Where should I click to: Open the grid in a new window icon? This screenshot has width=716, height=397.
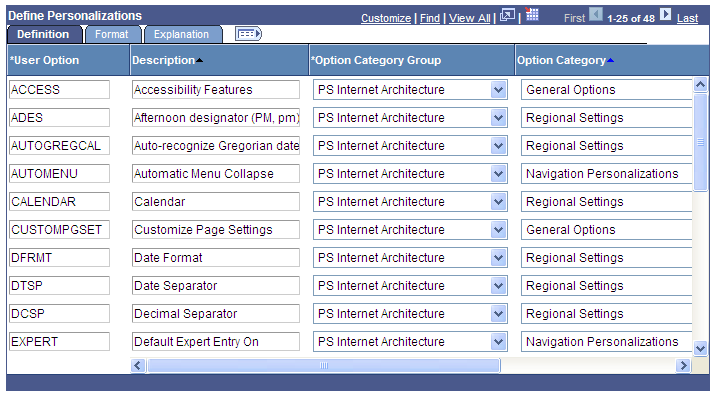coord(507,16)
